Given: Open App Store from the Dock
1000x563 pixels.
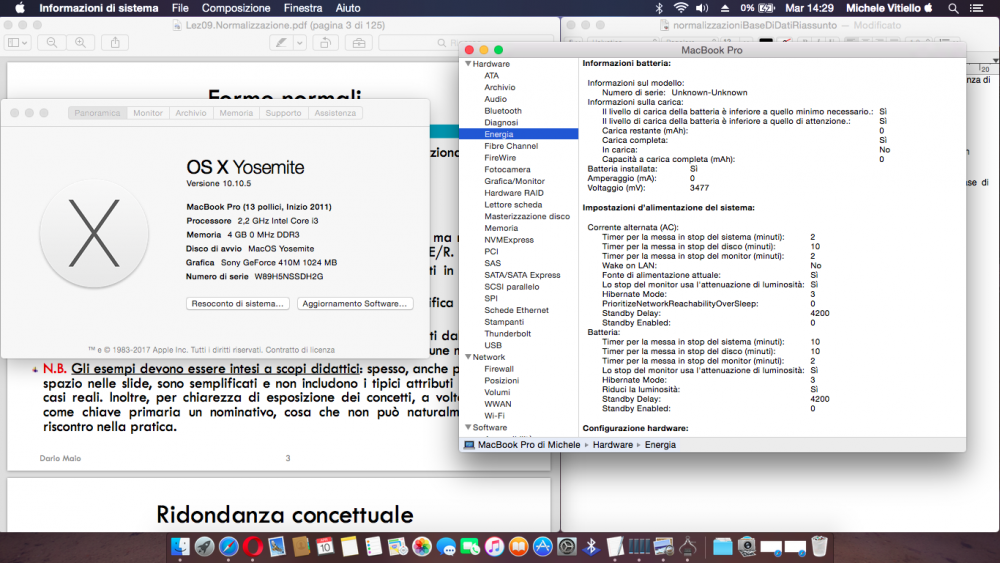Looking at the screenshot, I should point(542,546).
